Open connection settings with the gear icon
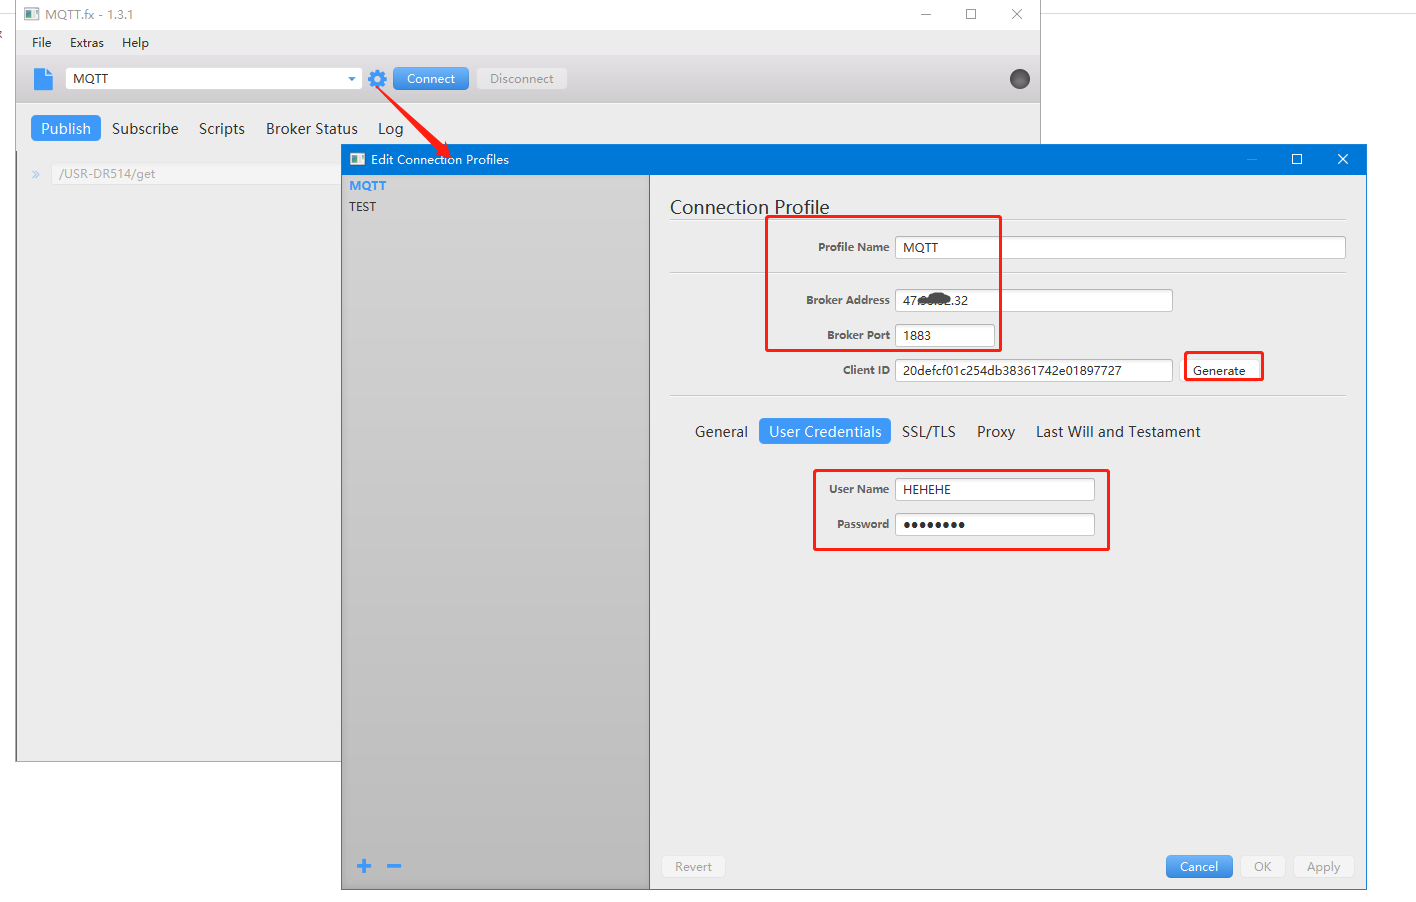The height and width of the screenshot is (902, 1416). [x=377, y=79]
